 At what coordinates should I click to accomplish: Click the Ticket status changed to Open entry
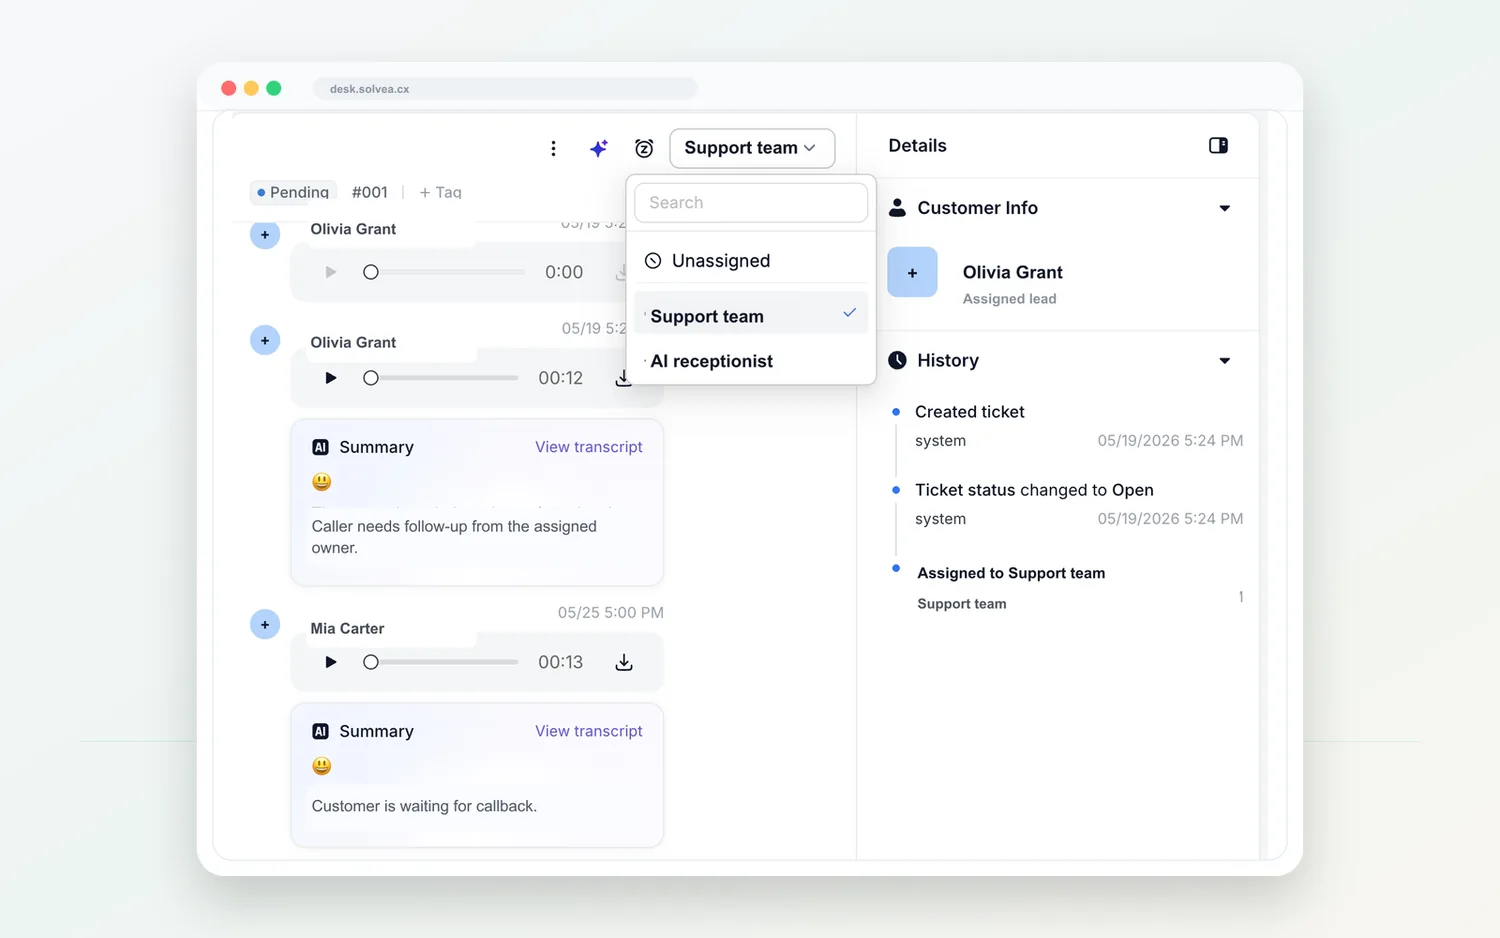(x=1034, y=490)
